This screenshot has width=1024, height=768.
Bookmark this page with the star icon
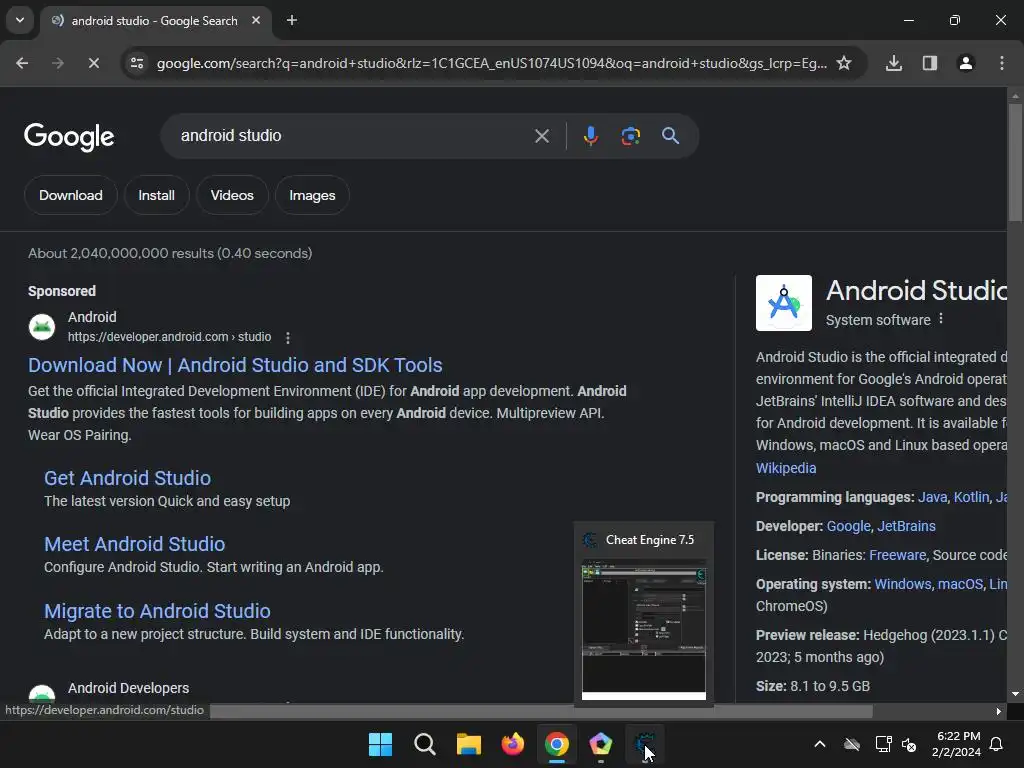[x=844, y=63]
